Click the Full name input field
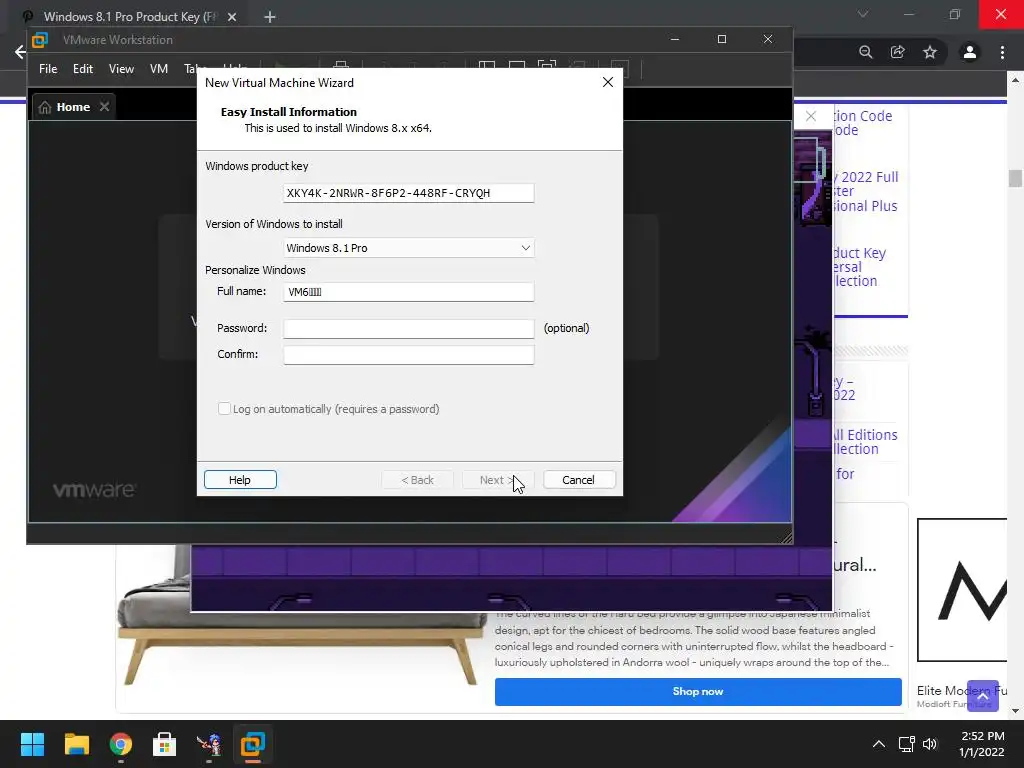1024x768 pixels. coord(409,292)
